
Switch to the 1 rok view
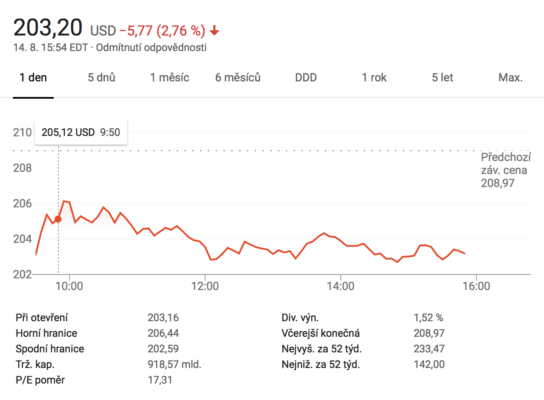[374, 77]
